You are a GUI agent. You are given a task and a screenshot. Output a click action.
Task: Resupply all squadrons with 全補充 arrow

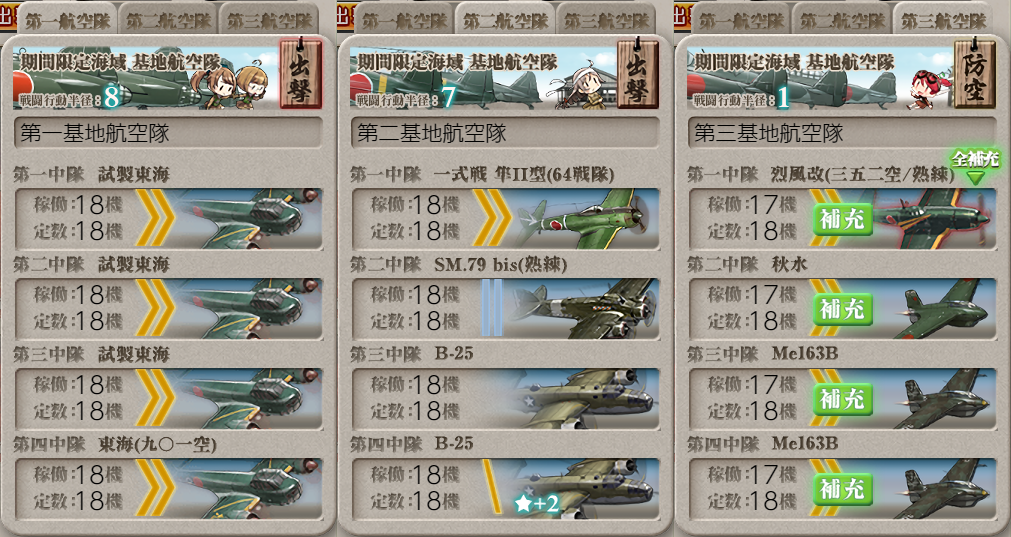tap(975, 166)
